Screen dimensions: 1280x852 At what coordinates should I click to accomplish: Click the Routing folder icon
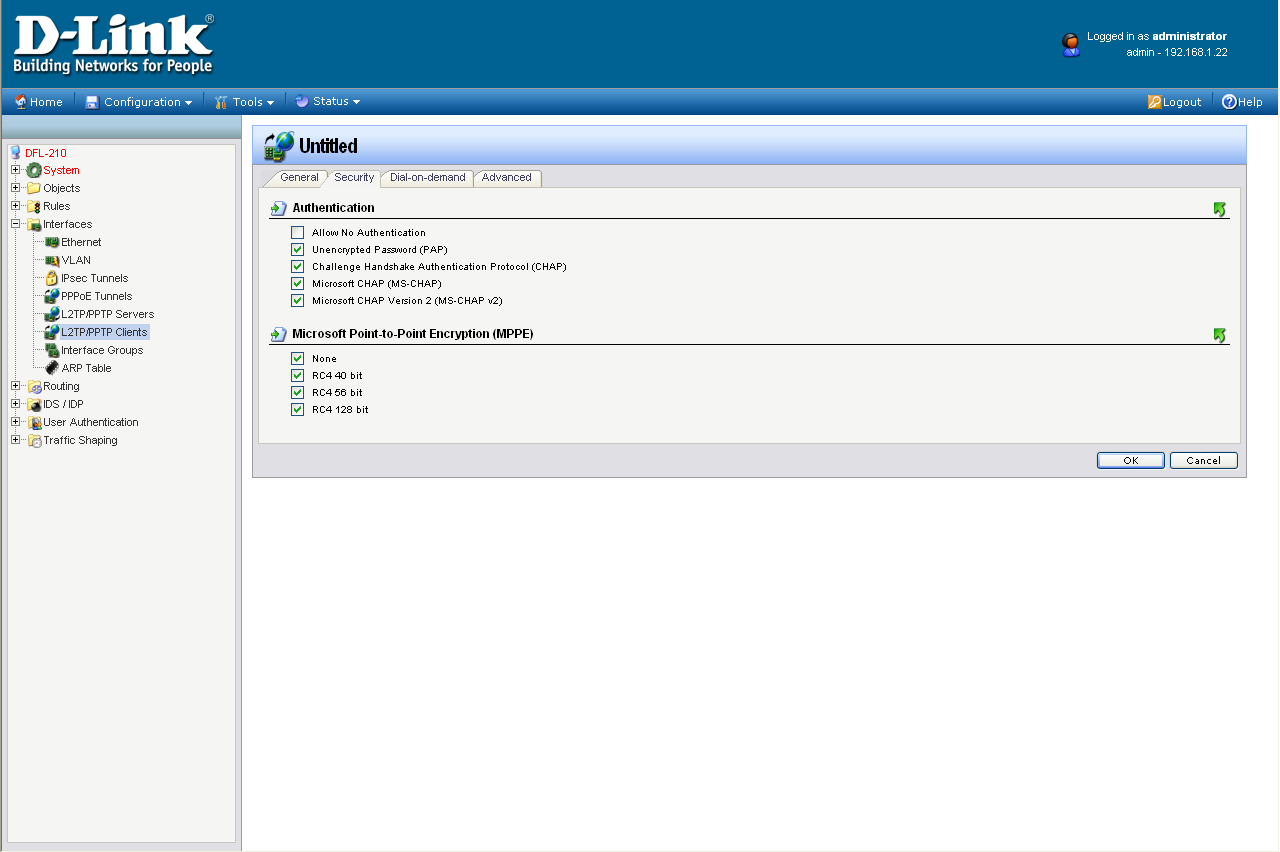[34, 386]
